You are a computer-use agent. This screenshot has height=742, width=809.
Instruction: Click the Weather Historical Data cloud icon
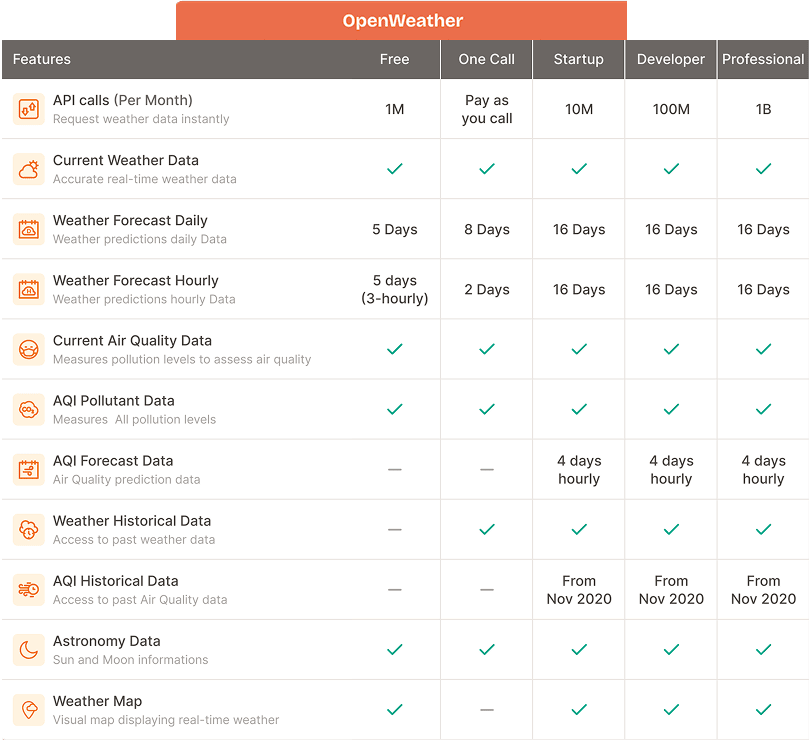[x=28, y=529]
